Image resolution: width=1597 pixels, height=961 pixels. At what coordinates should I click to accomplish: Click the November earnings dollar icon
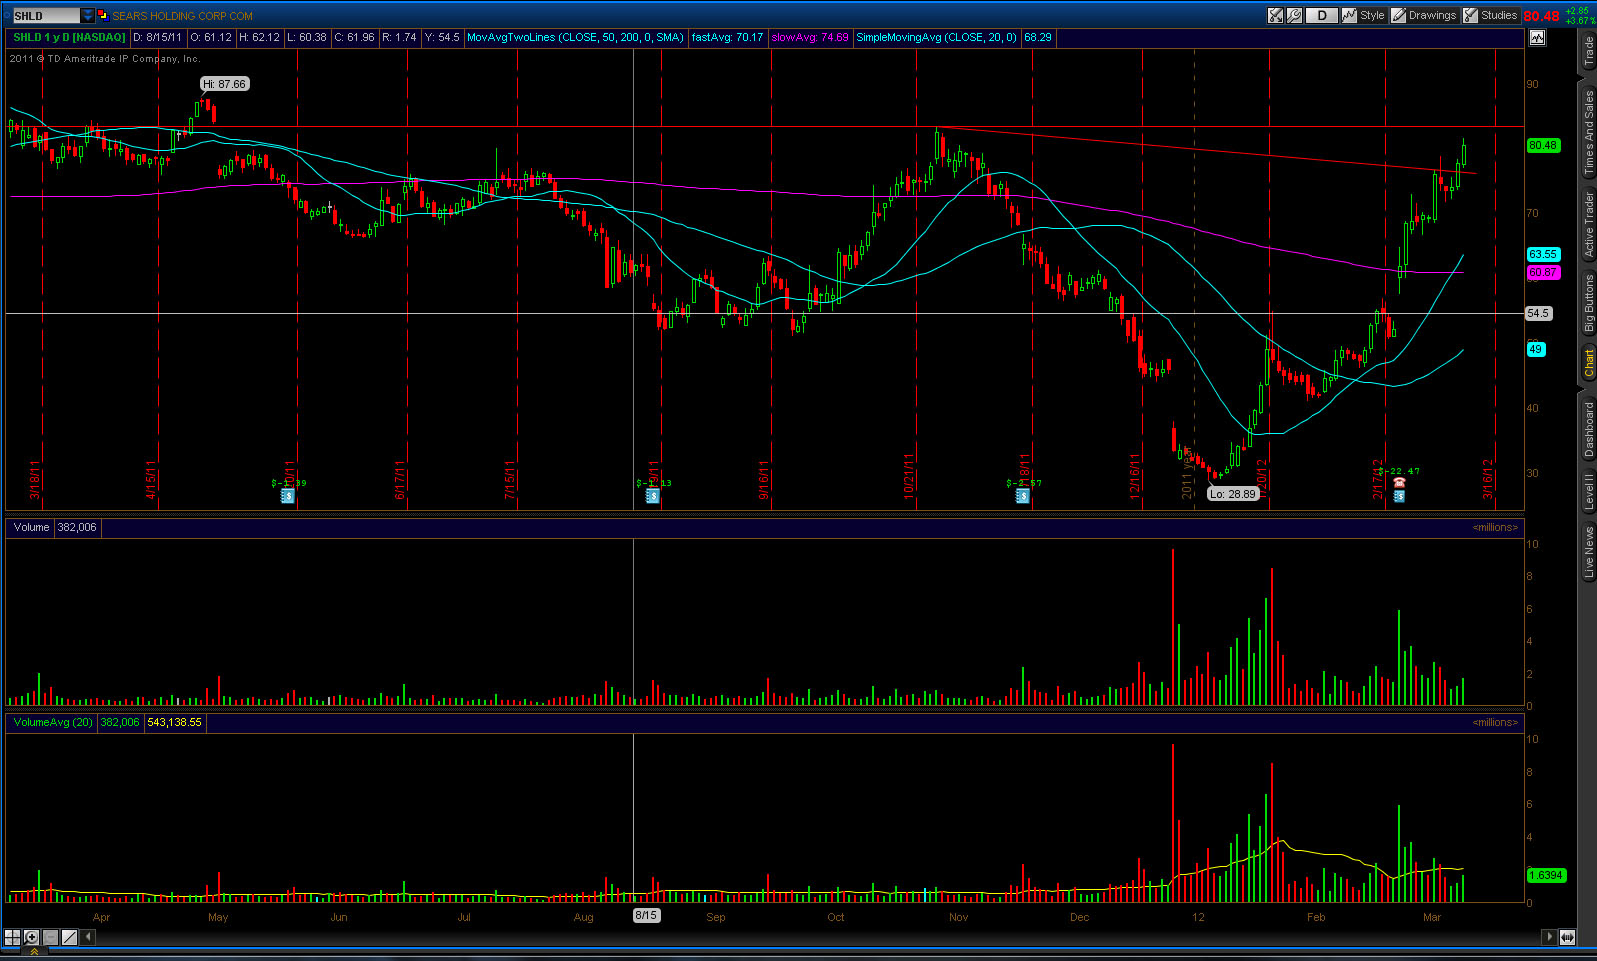(x=1023, y=496)
